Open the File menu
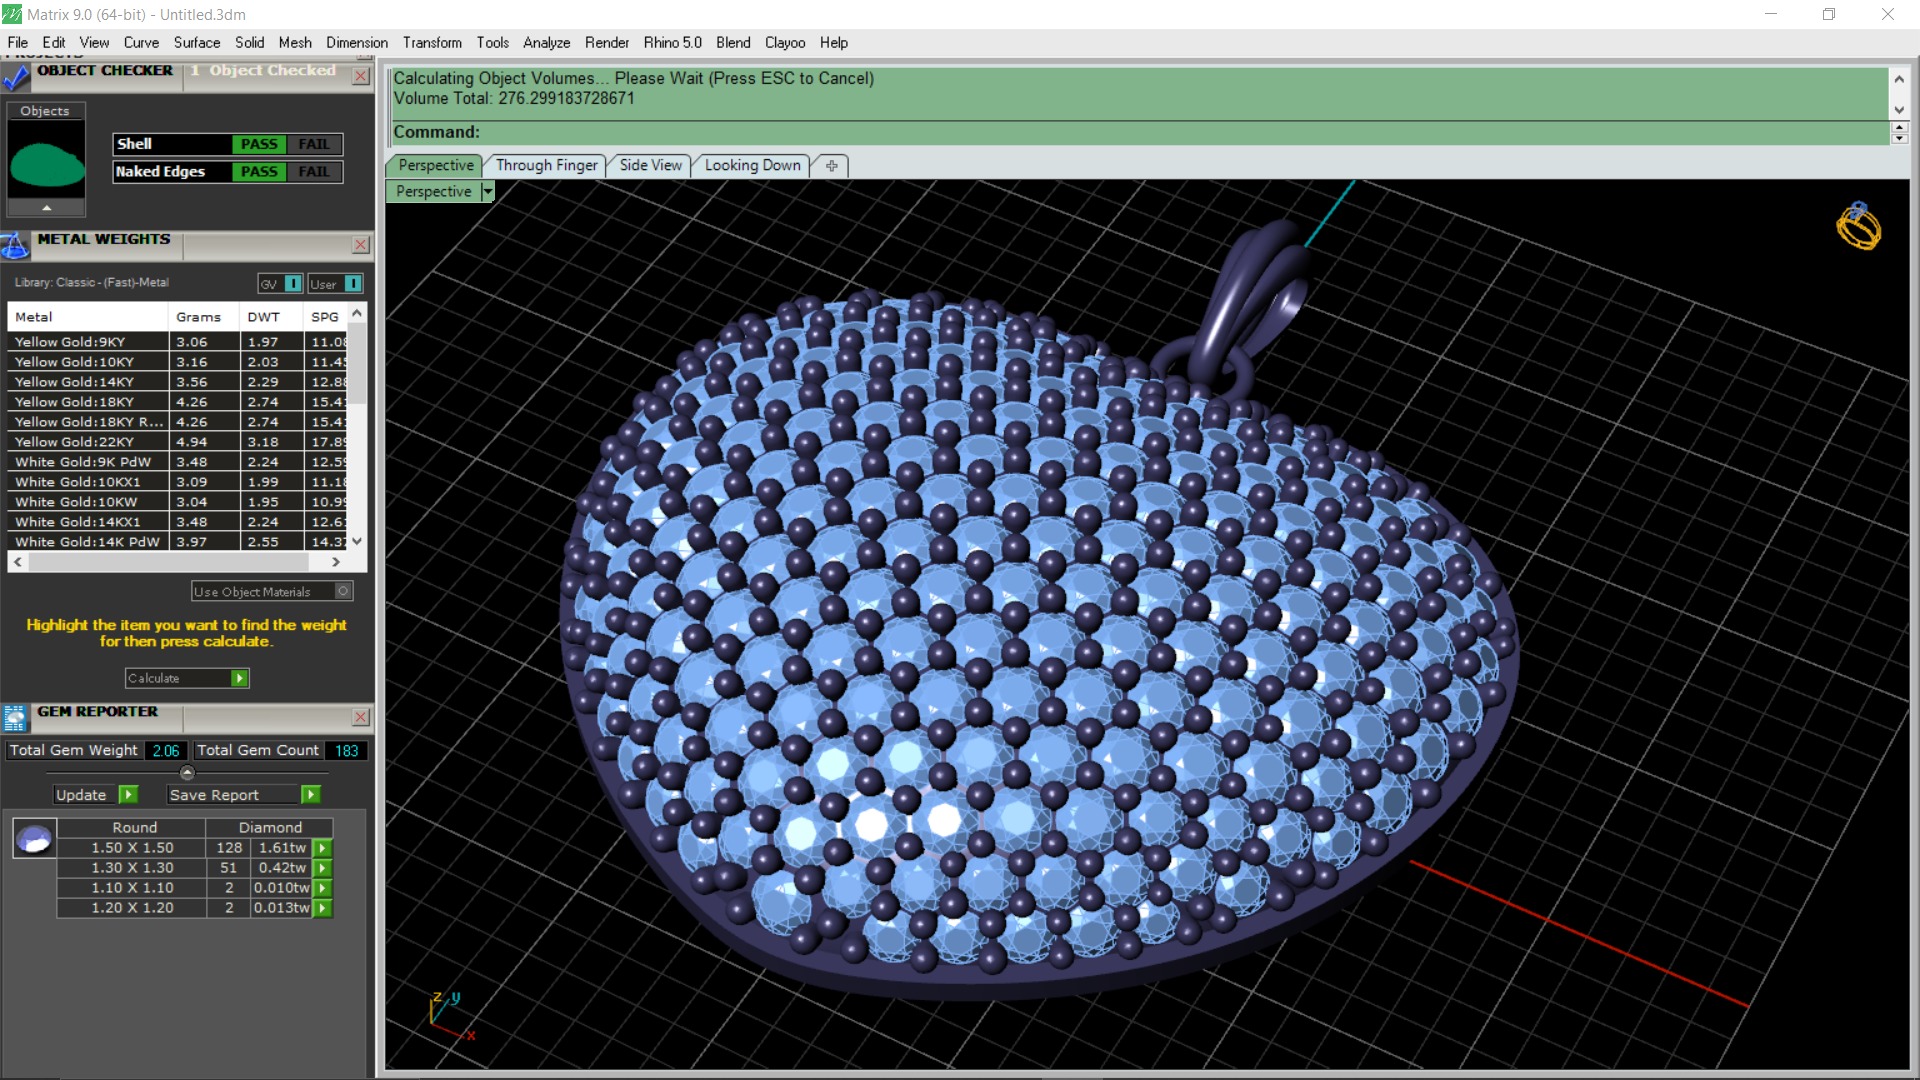The image size is (1920, 1080). (x=18, y=43)
